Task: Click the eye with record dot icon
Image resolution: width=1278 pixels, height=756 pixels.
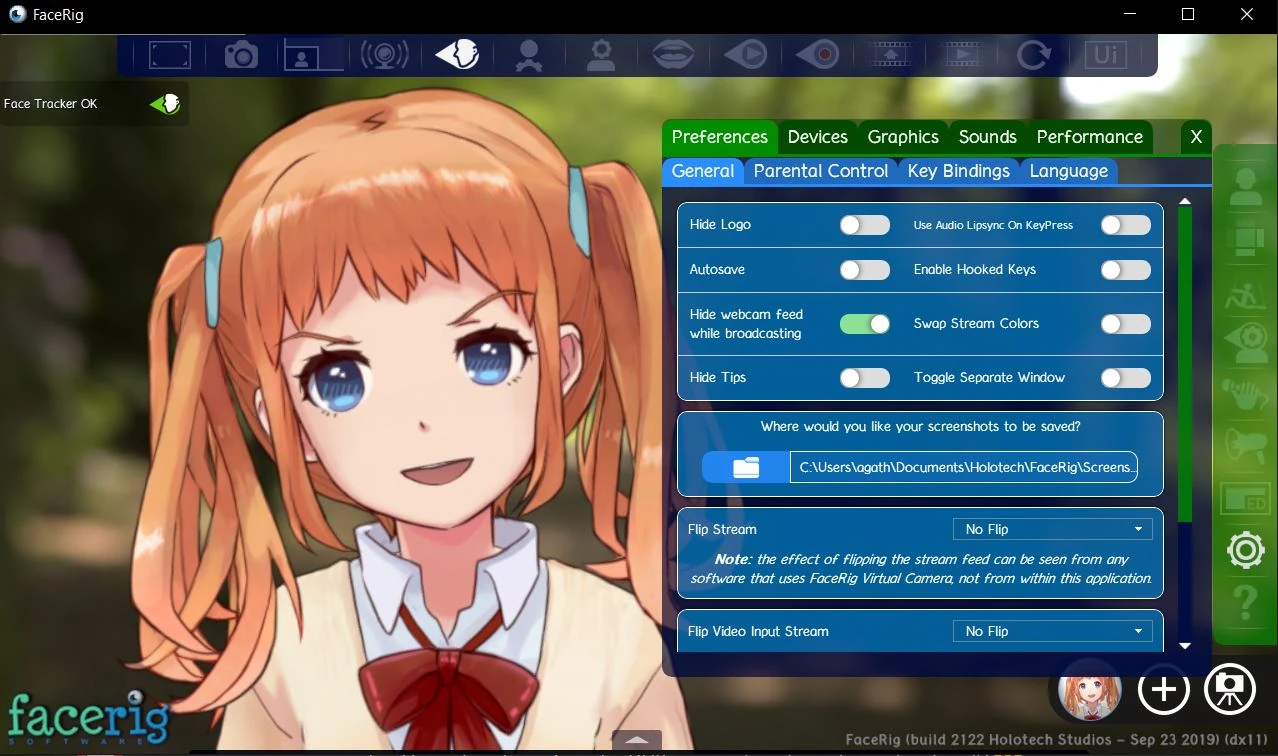Action: pos(817,54)
